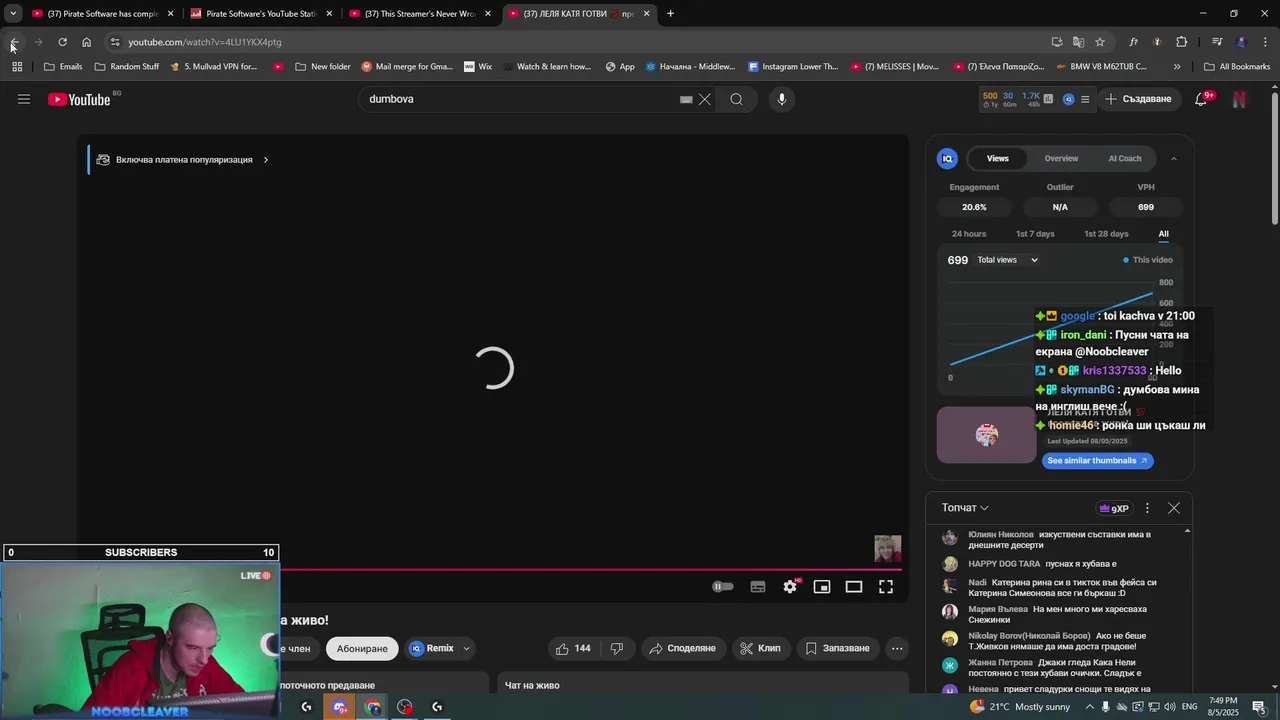
Task: Open the vidIQ Remix button
Action: [x=431, y=648]
